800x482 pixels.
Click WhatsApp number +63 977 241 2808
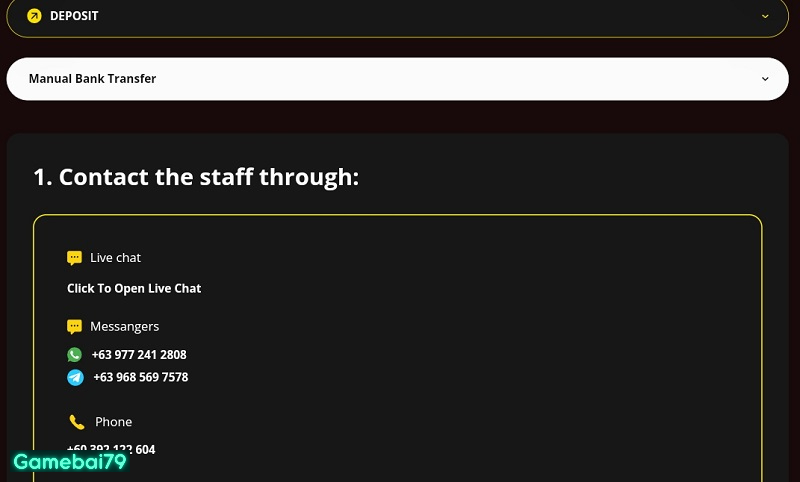(x=139, y=355)
